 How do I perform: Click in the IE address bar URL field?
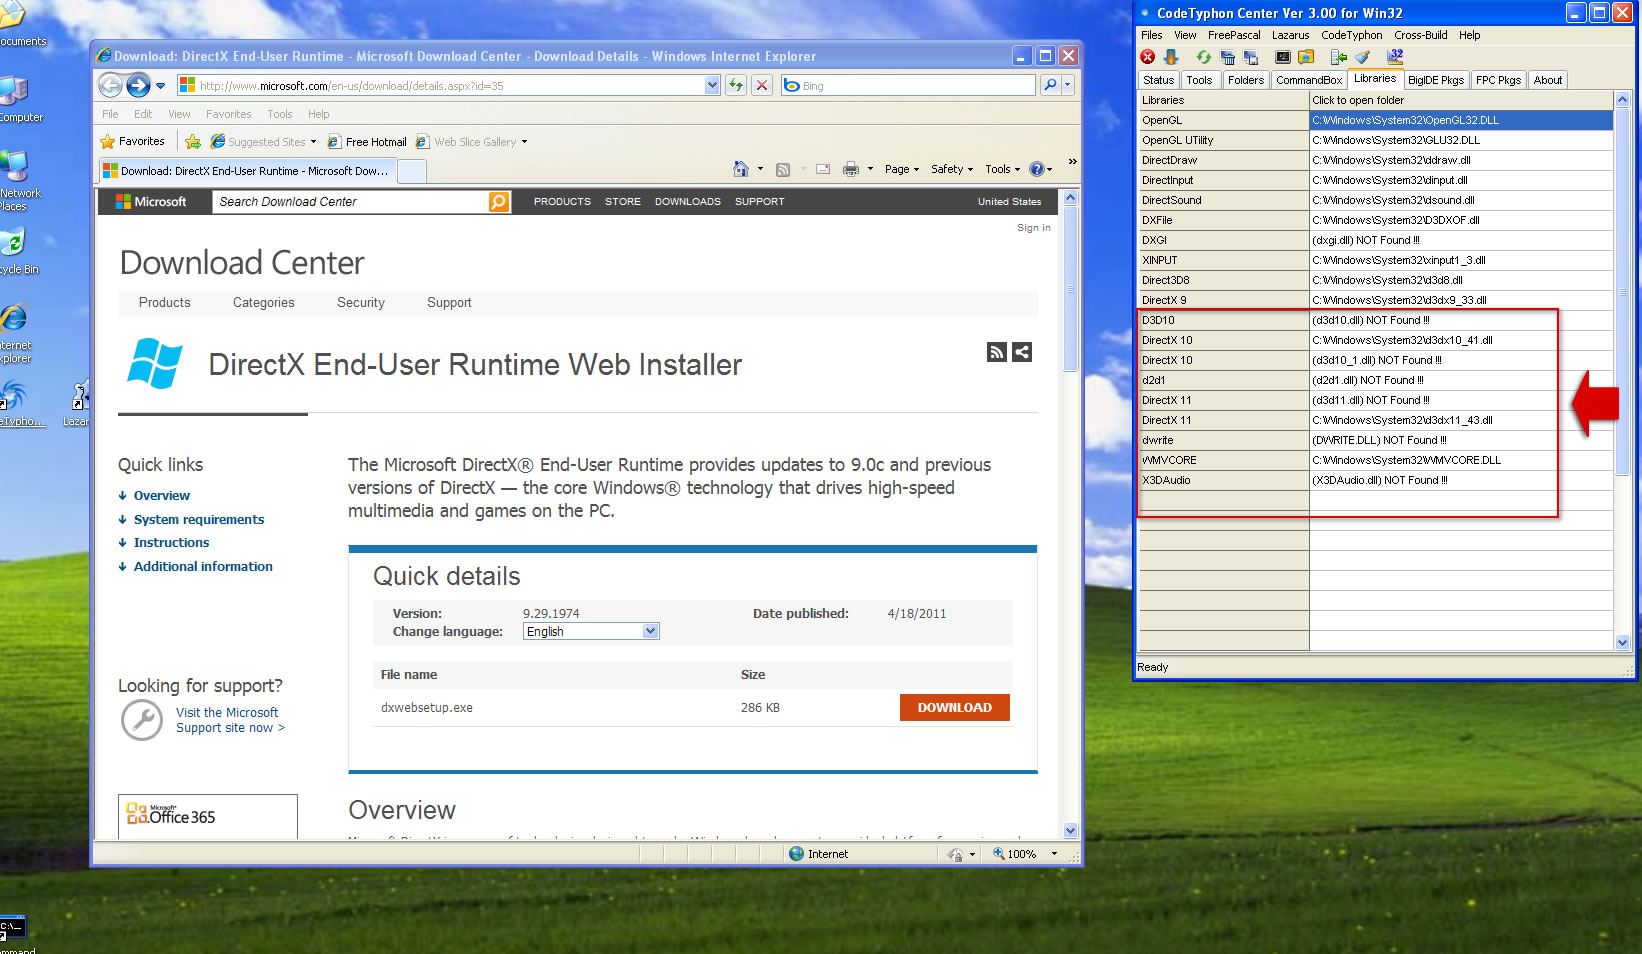[449, 85]
